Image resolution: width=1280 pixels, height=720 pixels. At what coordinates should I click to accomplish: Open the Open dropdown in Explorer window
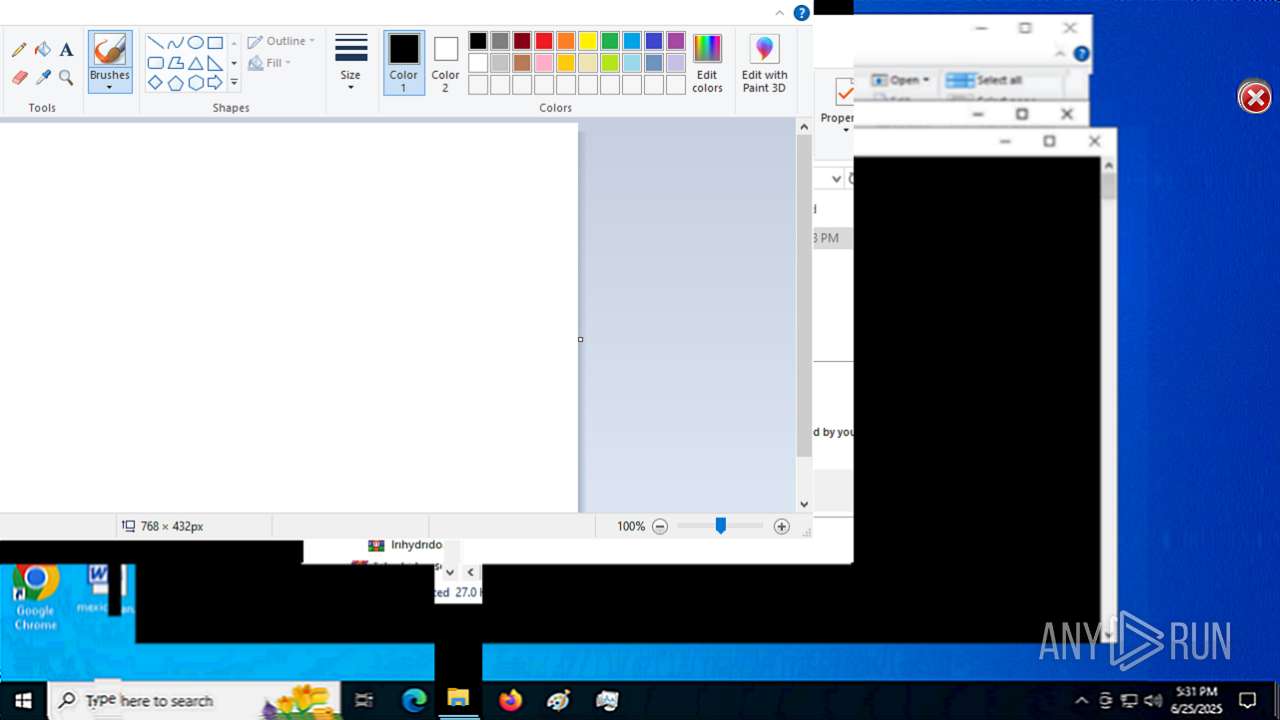pos(900,80)
